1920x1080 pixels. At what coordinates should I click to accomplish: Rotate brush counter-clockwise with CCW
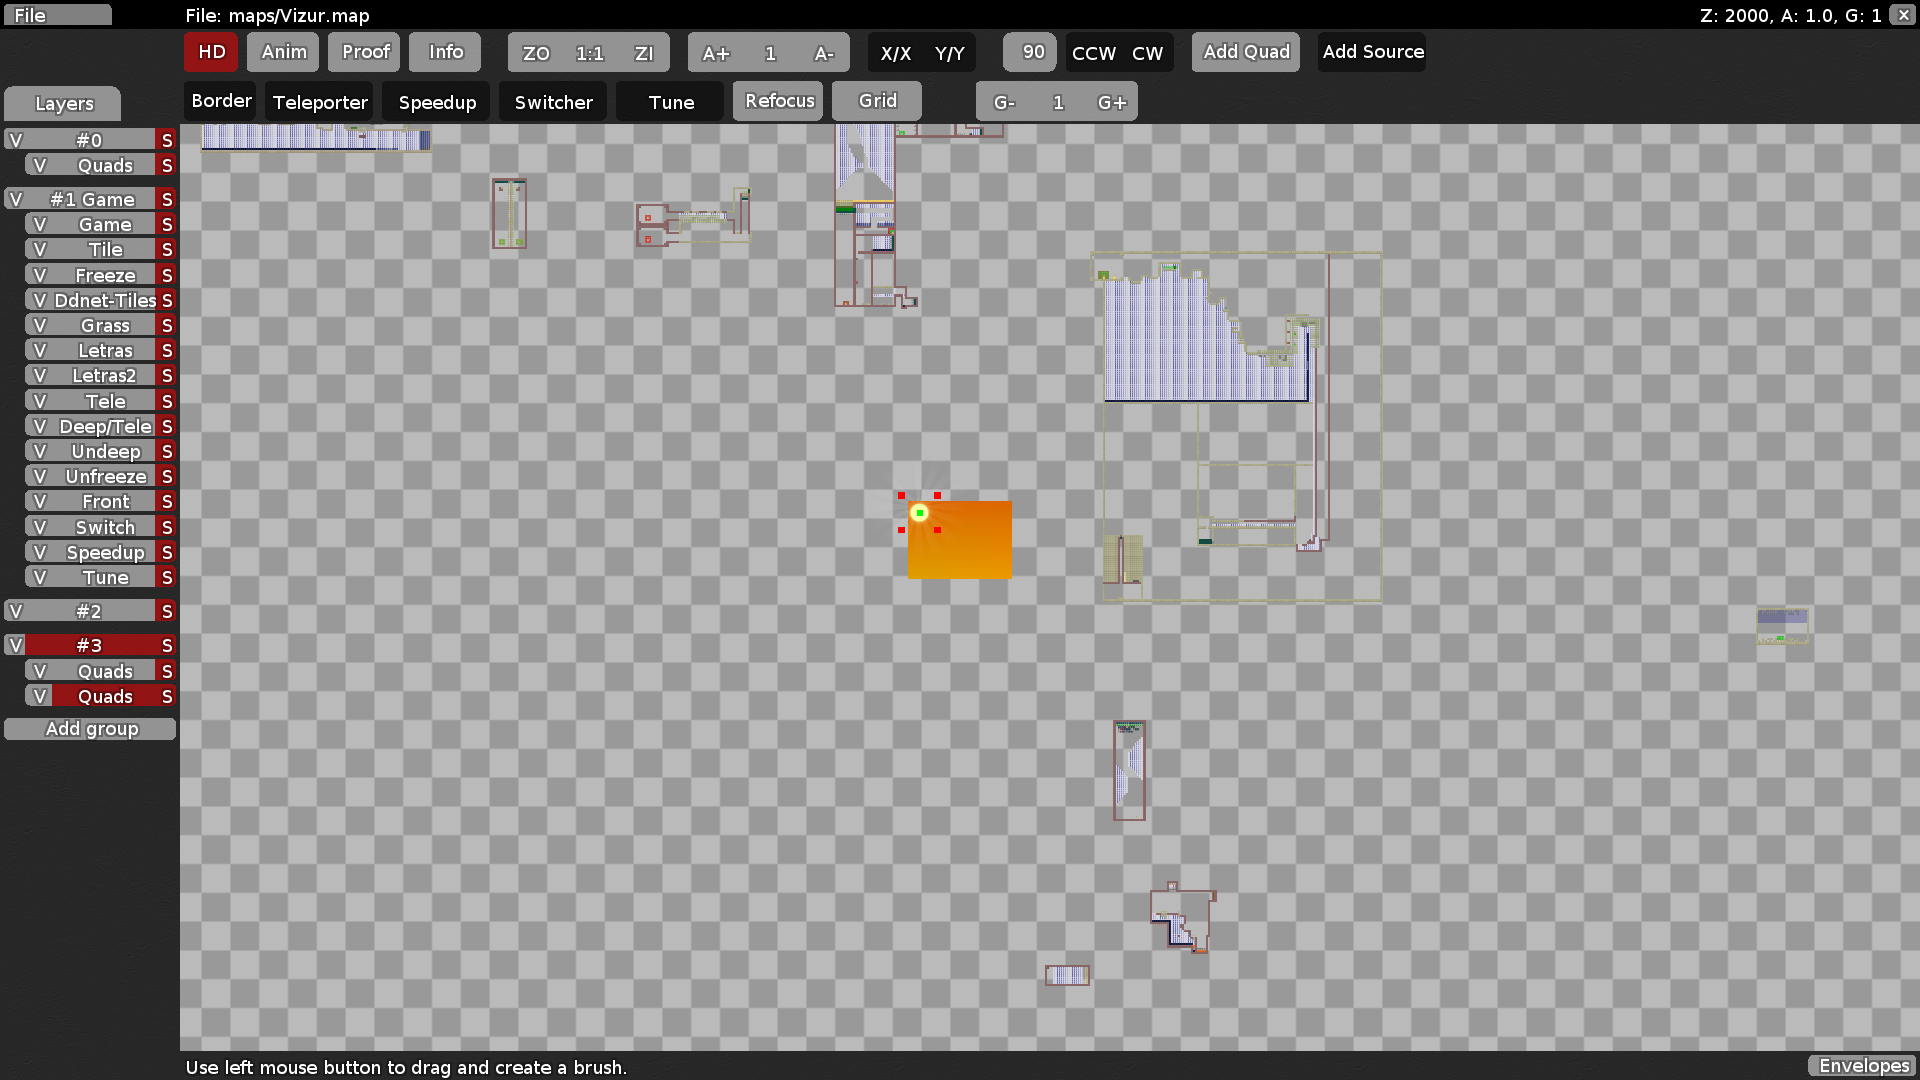click(x=1093, y=53)
